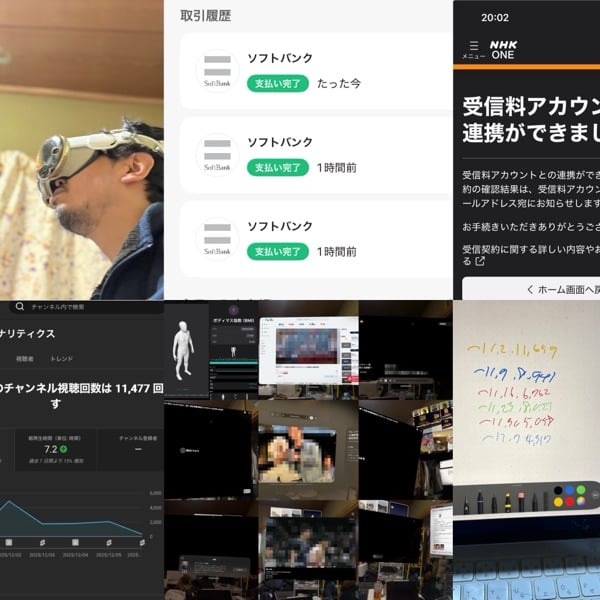The height and width of the screenshot is (600, 600).
Task: Switch to the 視聴者 analytics tab
Action: [x=24, y=357]
